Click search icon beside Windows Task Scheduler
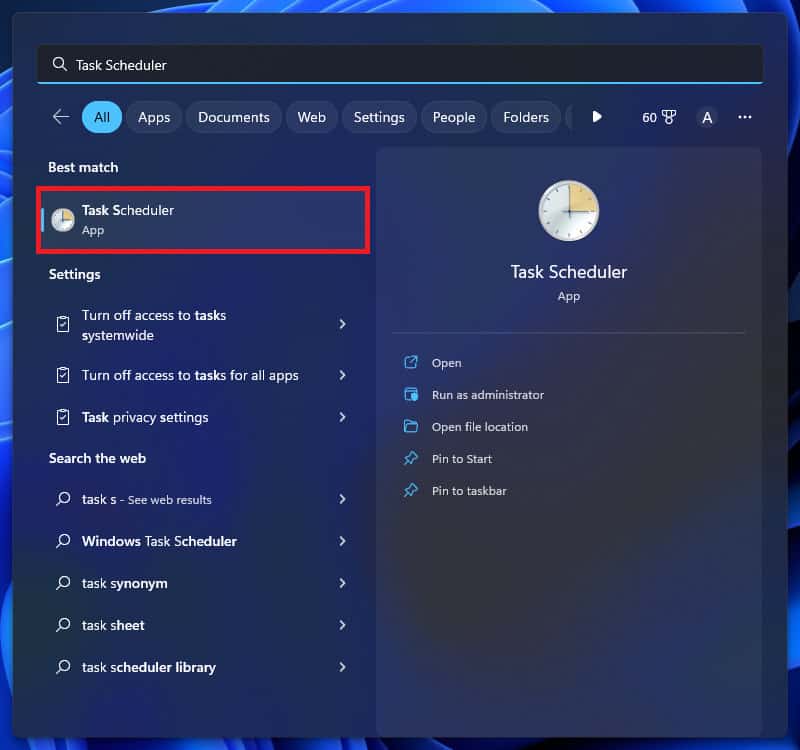Viewport: 800px width, 750px height. coord(63,540)
